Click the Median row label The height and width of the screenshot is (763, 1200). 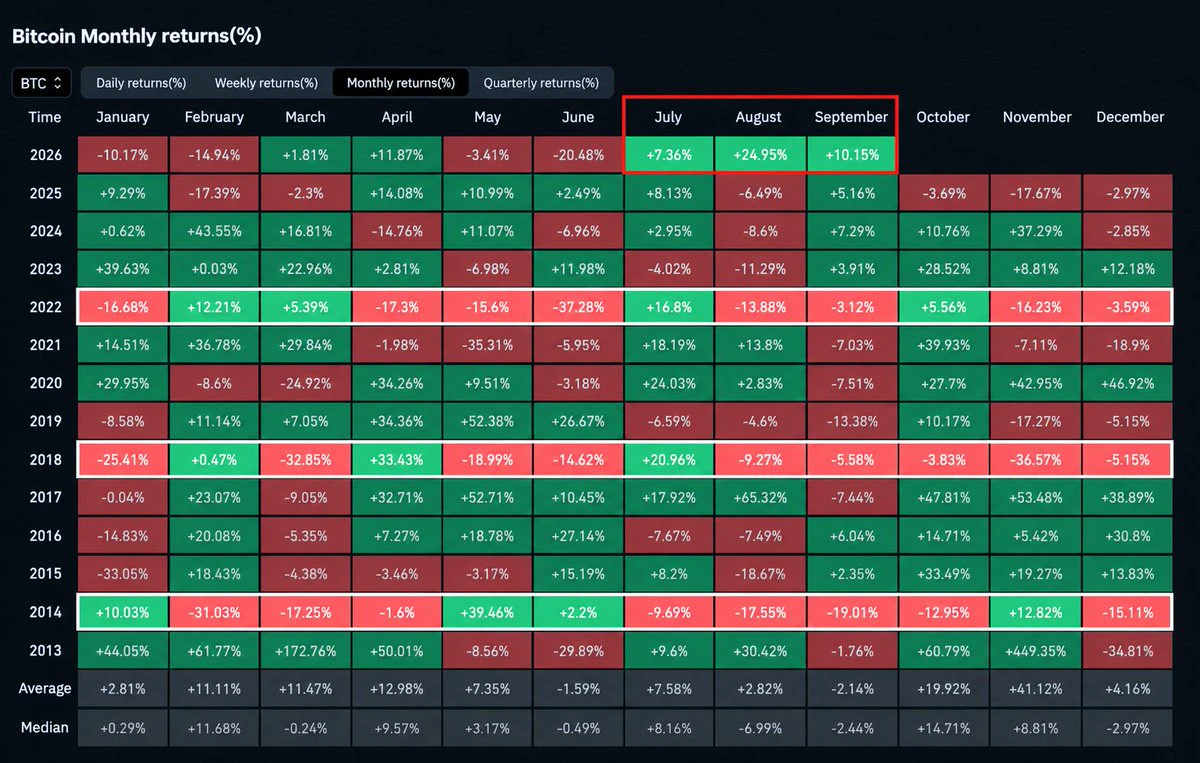[x=45, y=727]
